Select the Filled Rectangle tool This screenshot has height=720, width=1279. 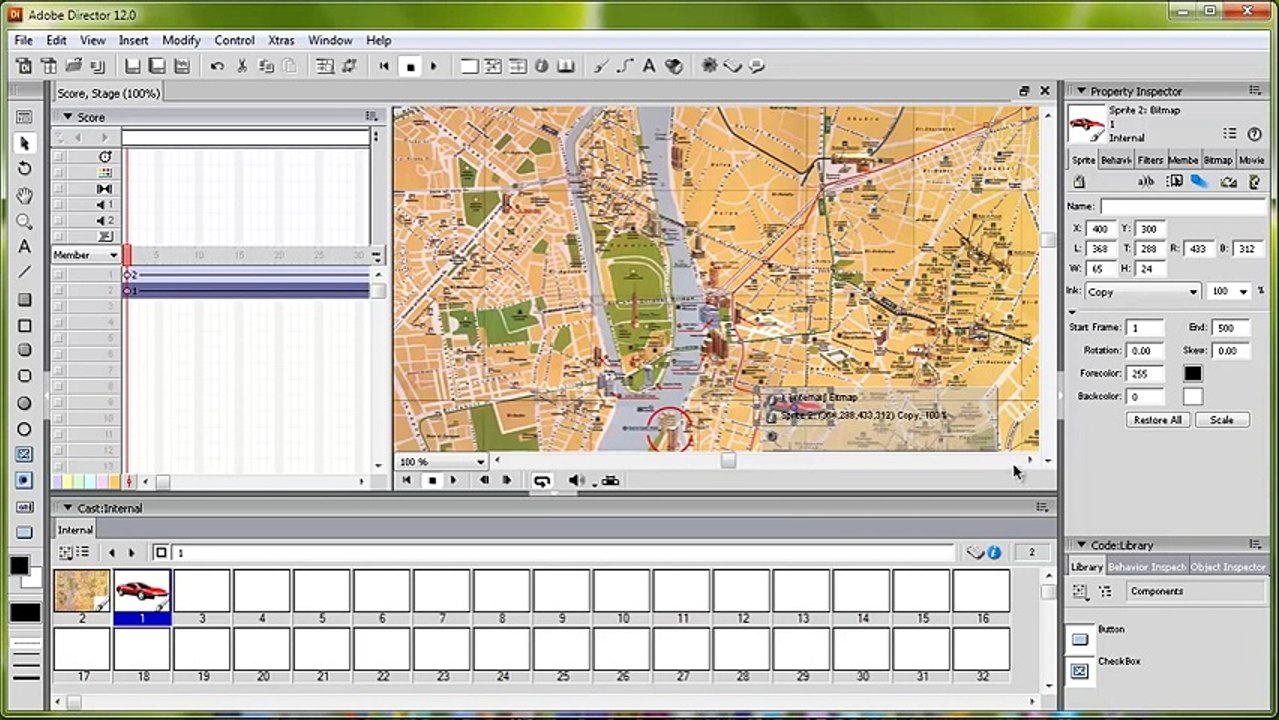[x=25, y=300]
